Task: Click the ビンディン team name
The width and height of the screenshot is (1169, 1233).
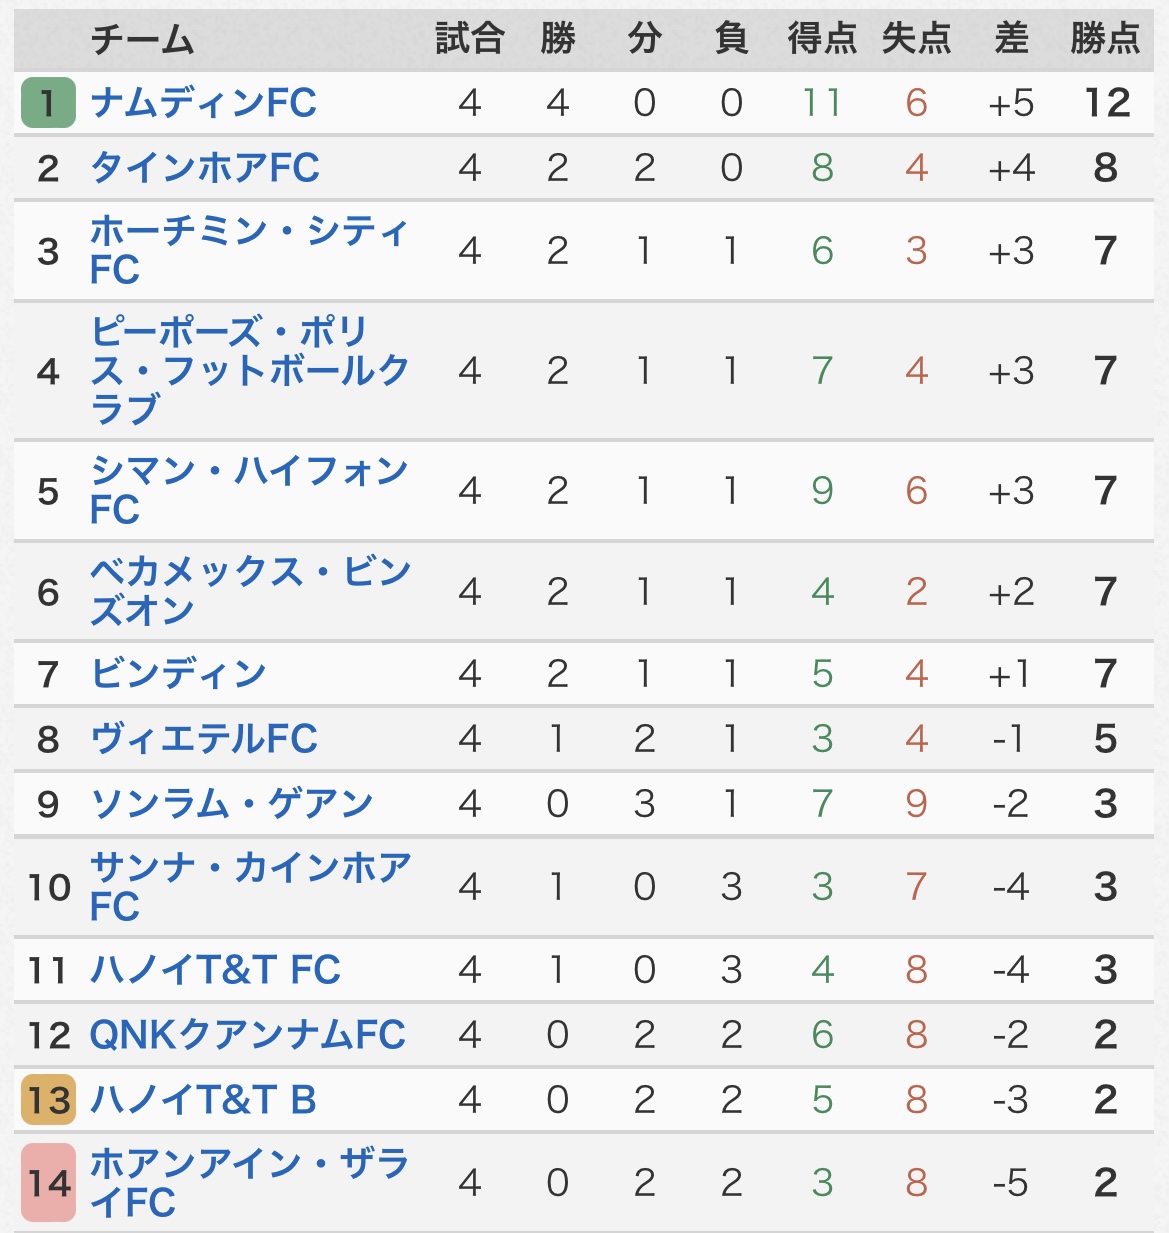Action: [178, 674]
